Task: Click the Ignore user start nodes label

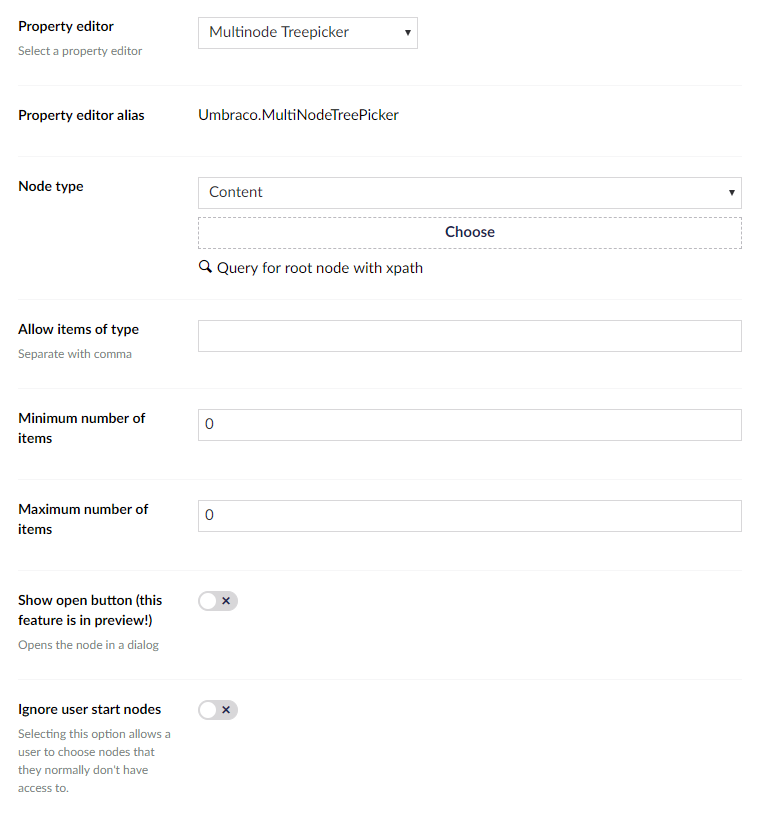Action: click(89, 709)
